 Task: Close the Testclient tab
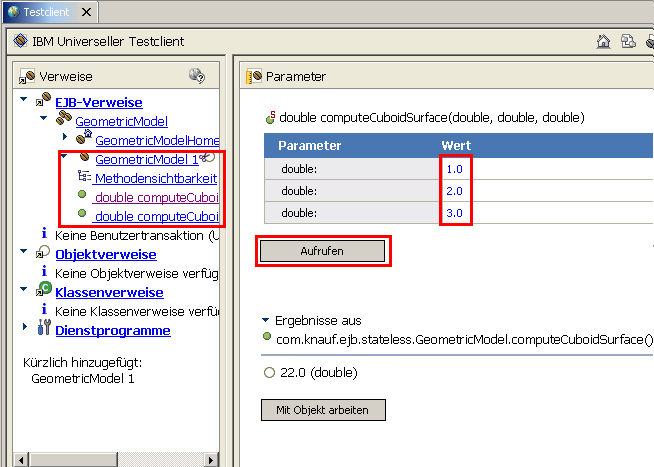click(x=84, y=12)
